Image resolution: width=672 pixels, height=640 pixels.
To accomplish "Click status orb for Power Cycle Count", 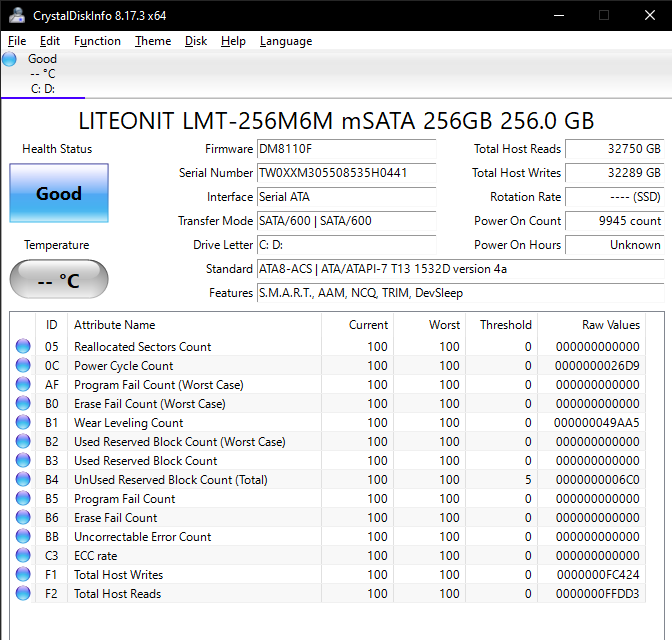I will click(x=23, y=365).
